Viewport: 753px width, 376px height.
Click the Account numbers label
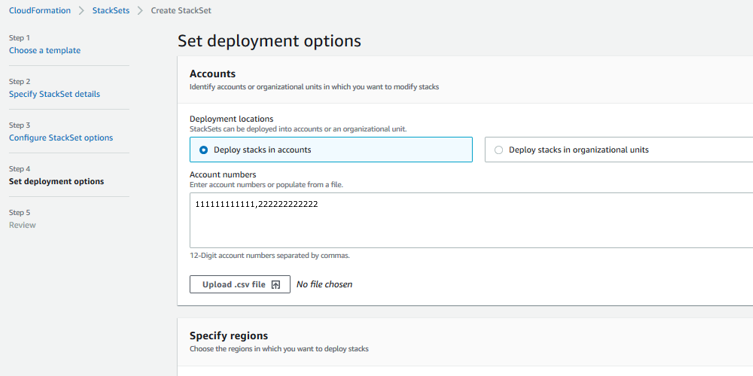tap(223, 174)
